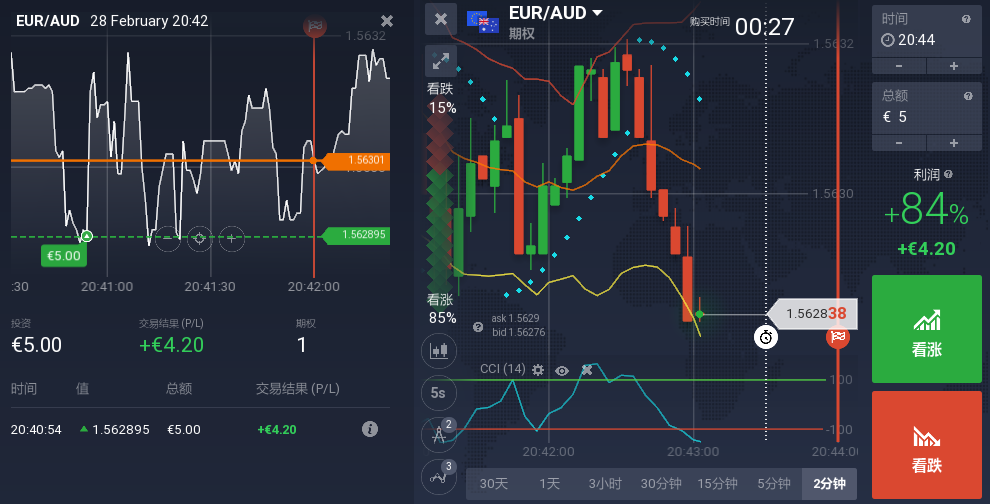Click the ask/bid help question icon
The width and height of the screenshot is (990, 504).
point(478,327)
